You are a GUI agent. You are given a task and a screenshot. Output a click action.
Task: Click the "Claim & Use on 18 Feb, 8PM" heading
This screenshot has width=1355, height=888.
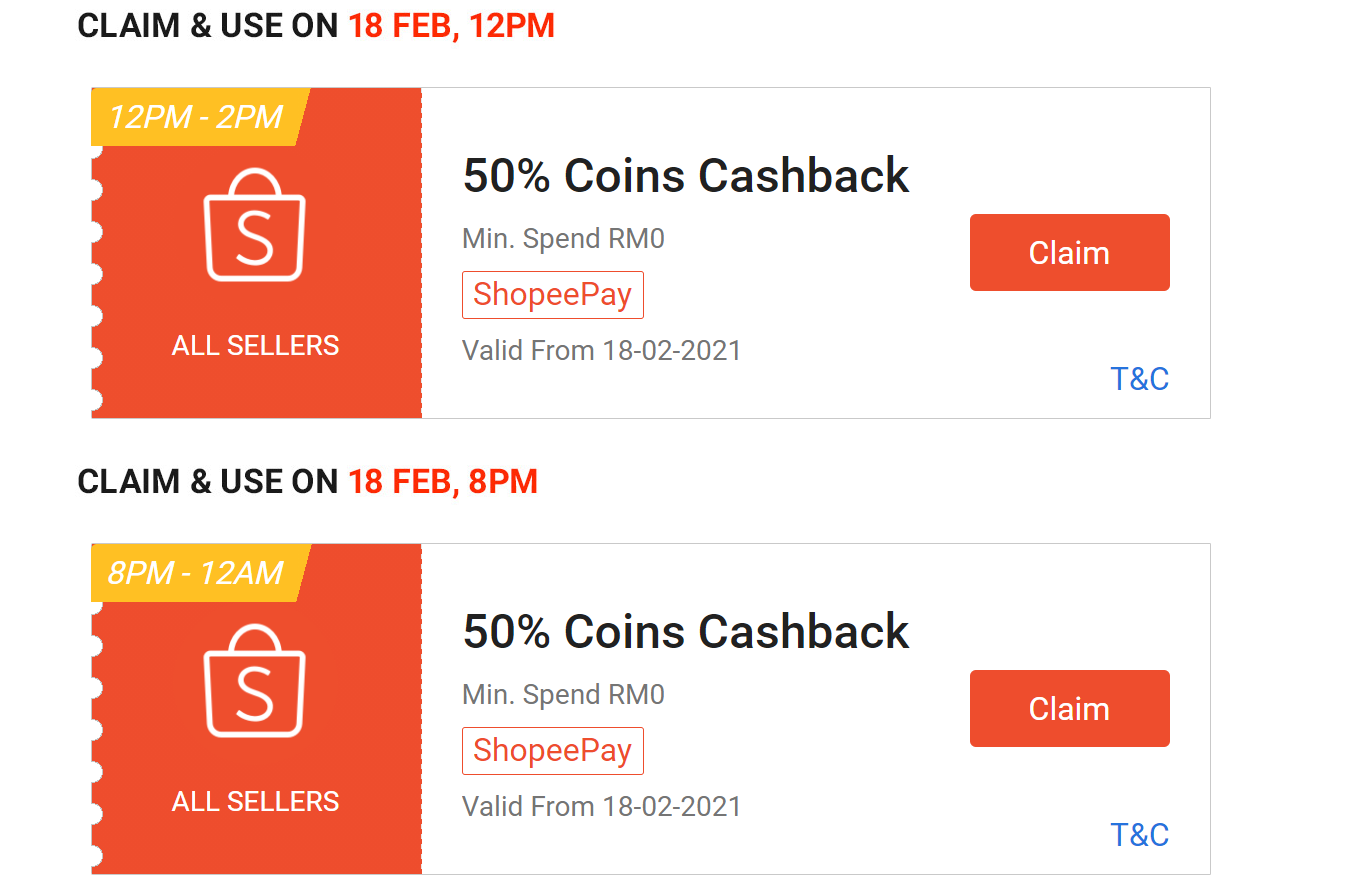point(308,482)
